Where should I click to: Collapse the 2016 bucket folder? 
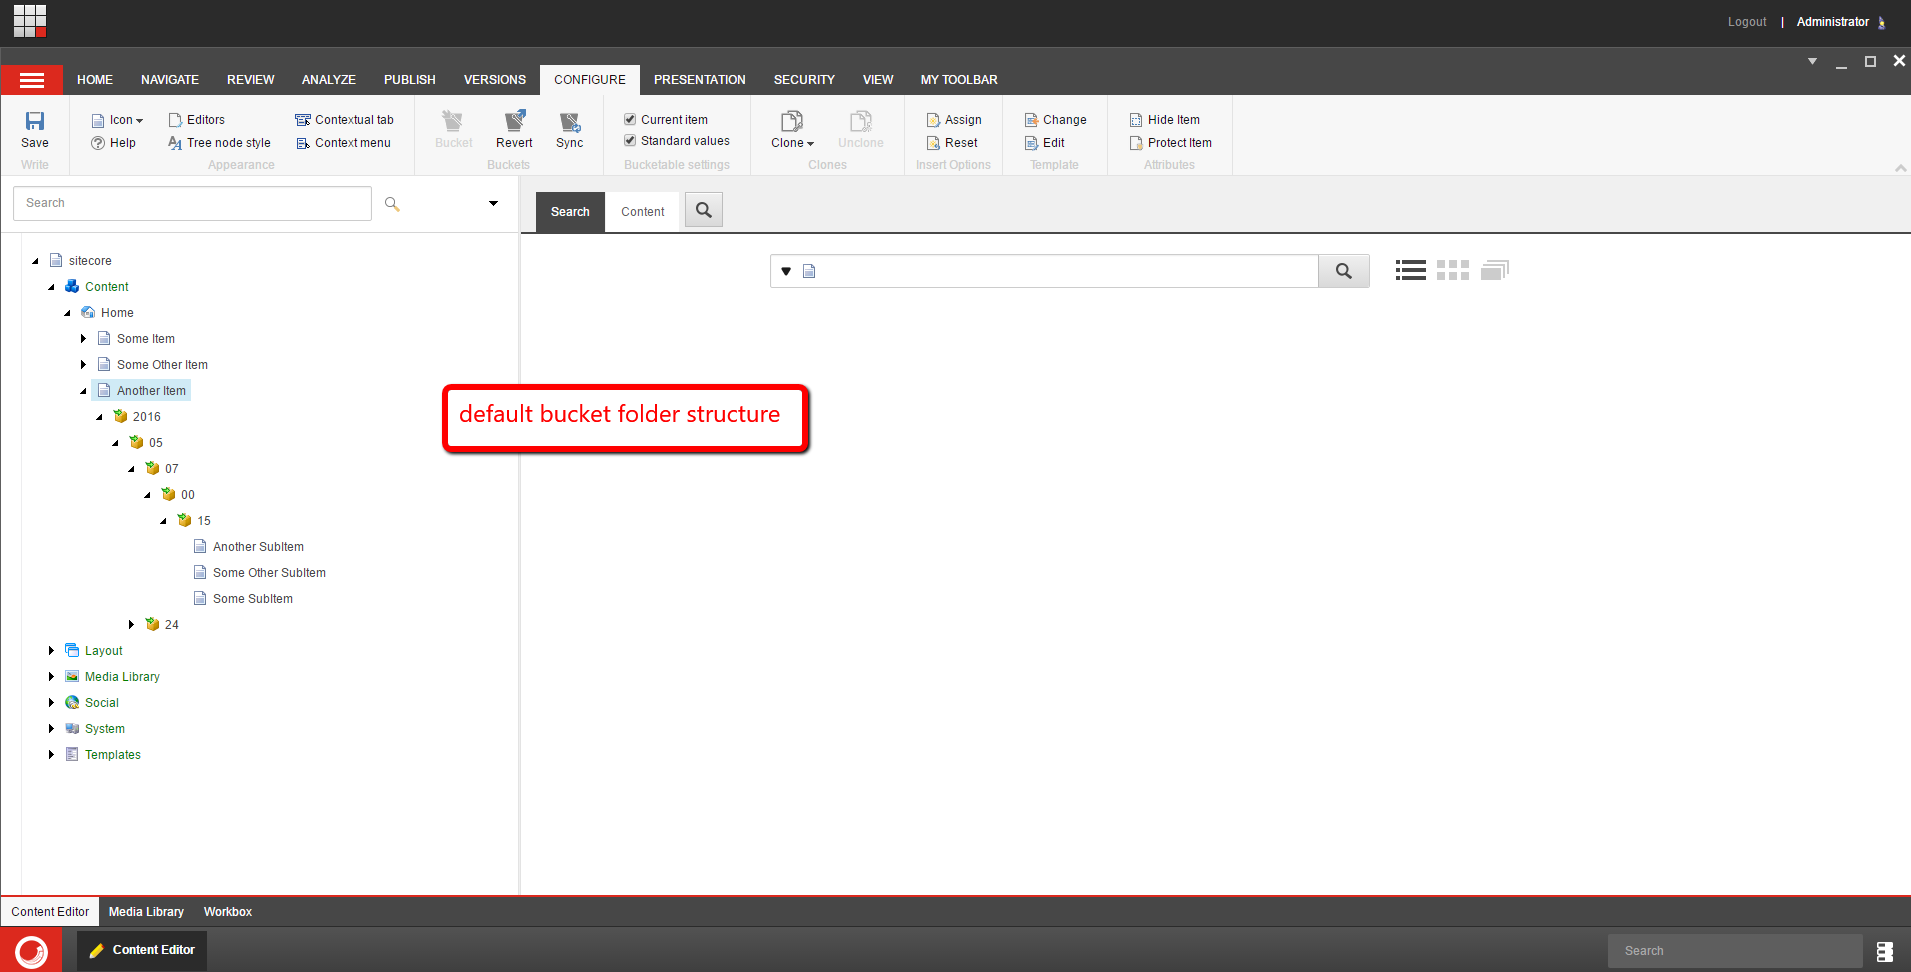click(x=99, y=417)
